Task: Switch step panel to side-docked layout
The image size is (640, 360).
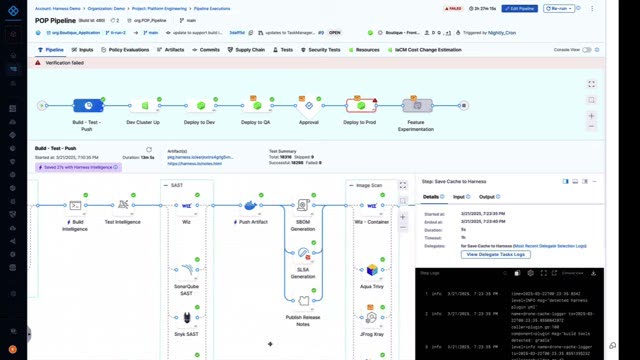Action: click(565, 181)
